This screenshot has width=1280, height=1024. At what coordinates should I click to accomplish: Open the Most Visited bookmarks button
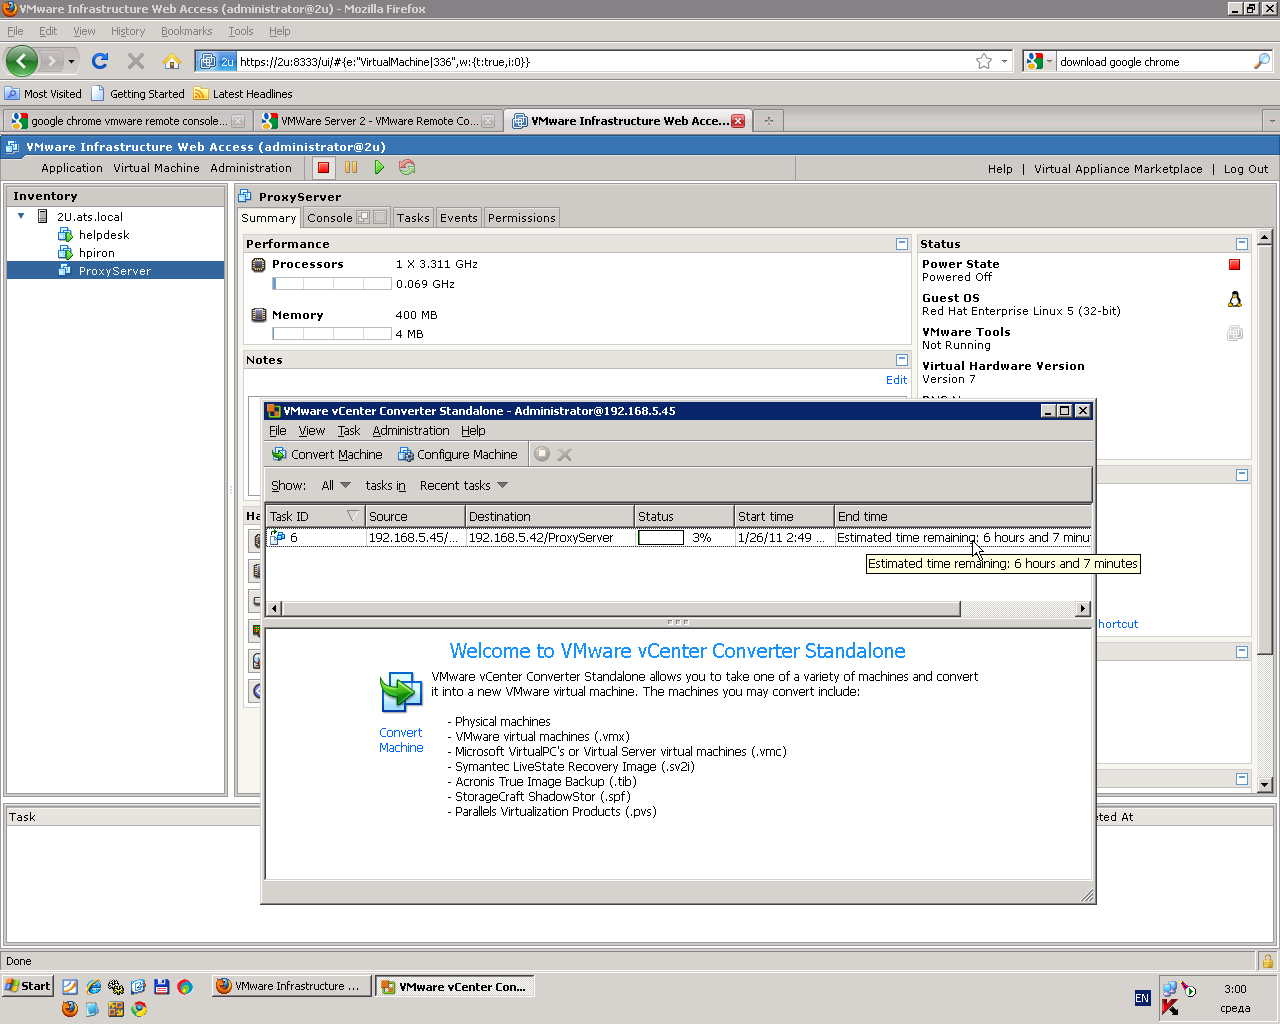point(44,94)
